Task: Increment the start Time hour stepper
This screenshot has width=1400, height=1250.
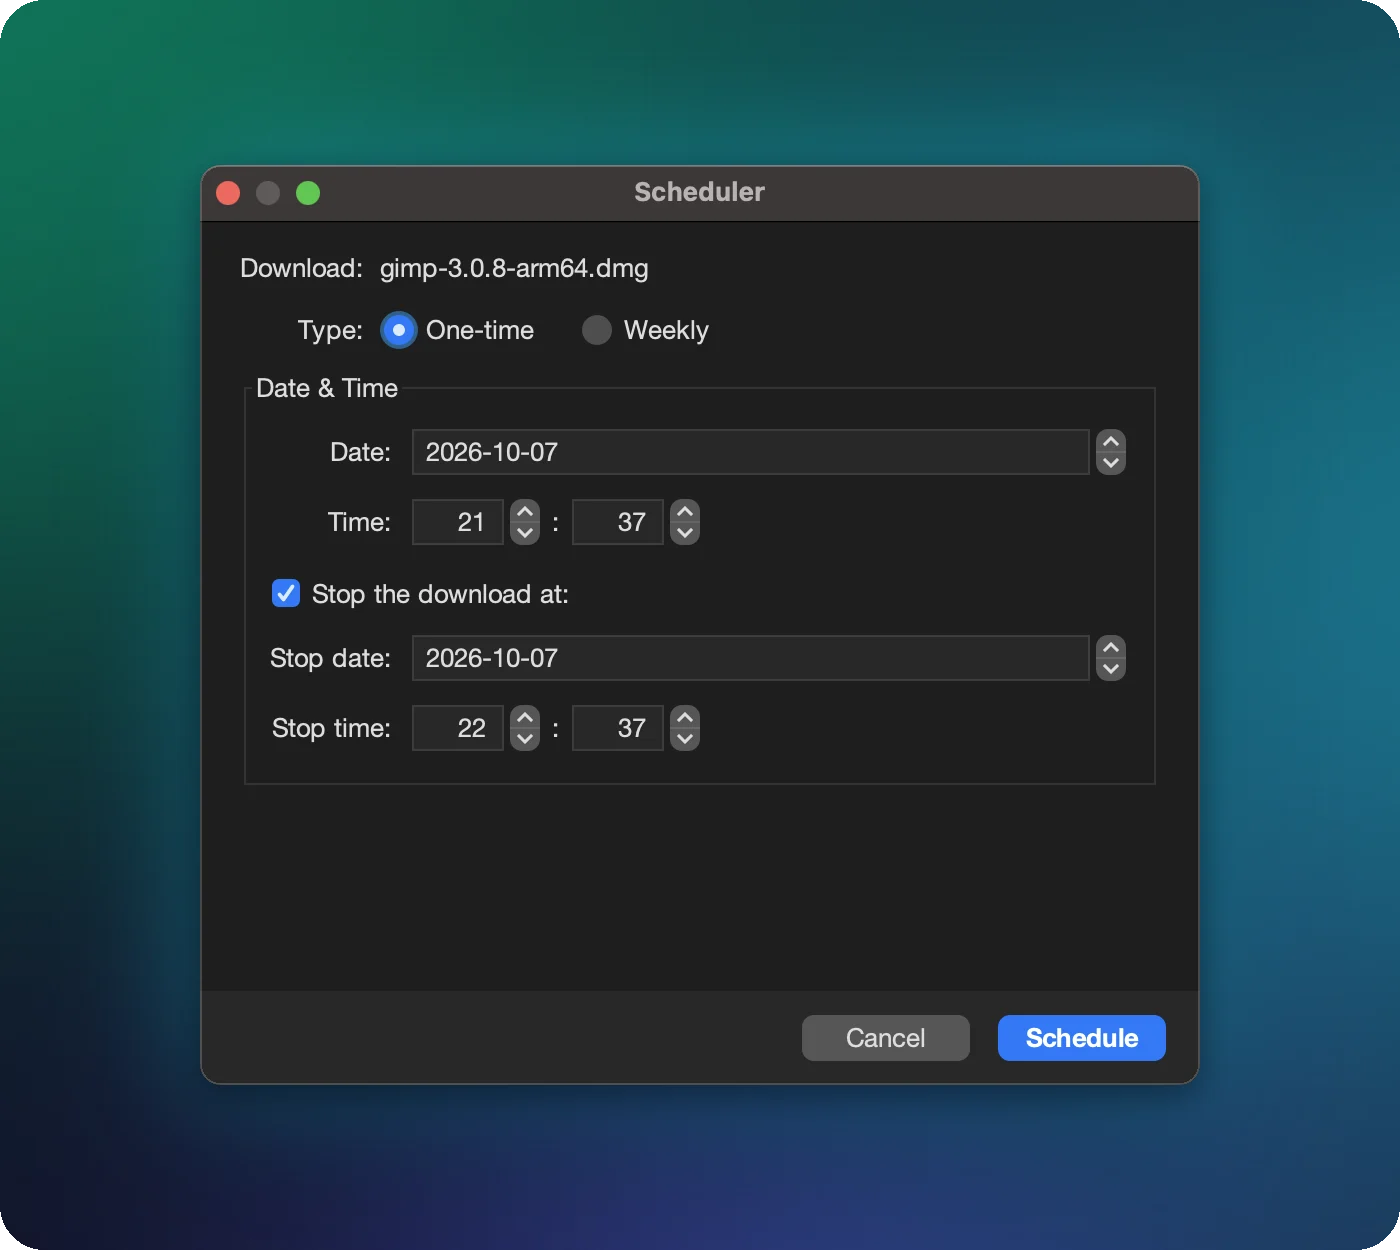Action: (x=525, y=511)
